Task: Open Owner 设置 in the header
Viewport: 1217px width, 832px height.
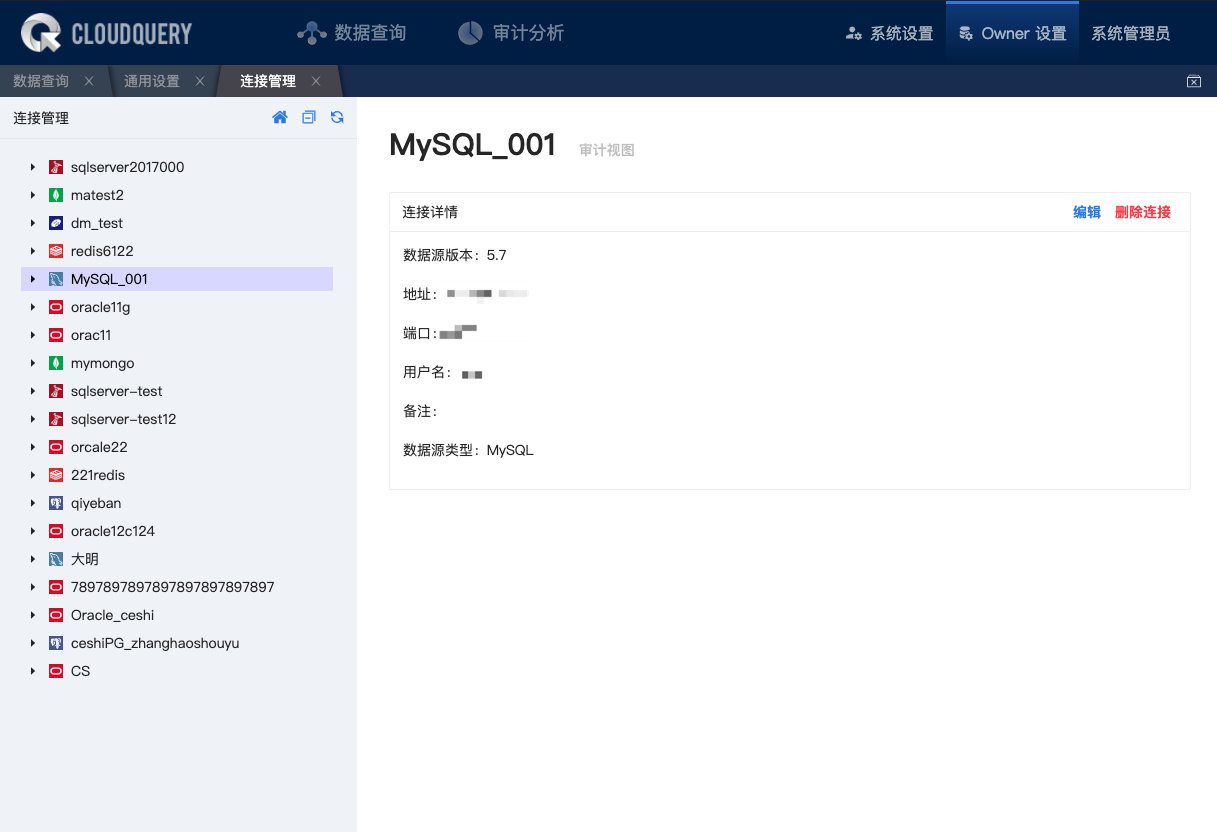Action: 1012,33
